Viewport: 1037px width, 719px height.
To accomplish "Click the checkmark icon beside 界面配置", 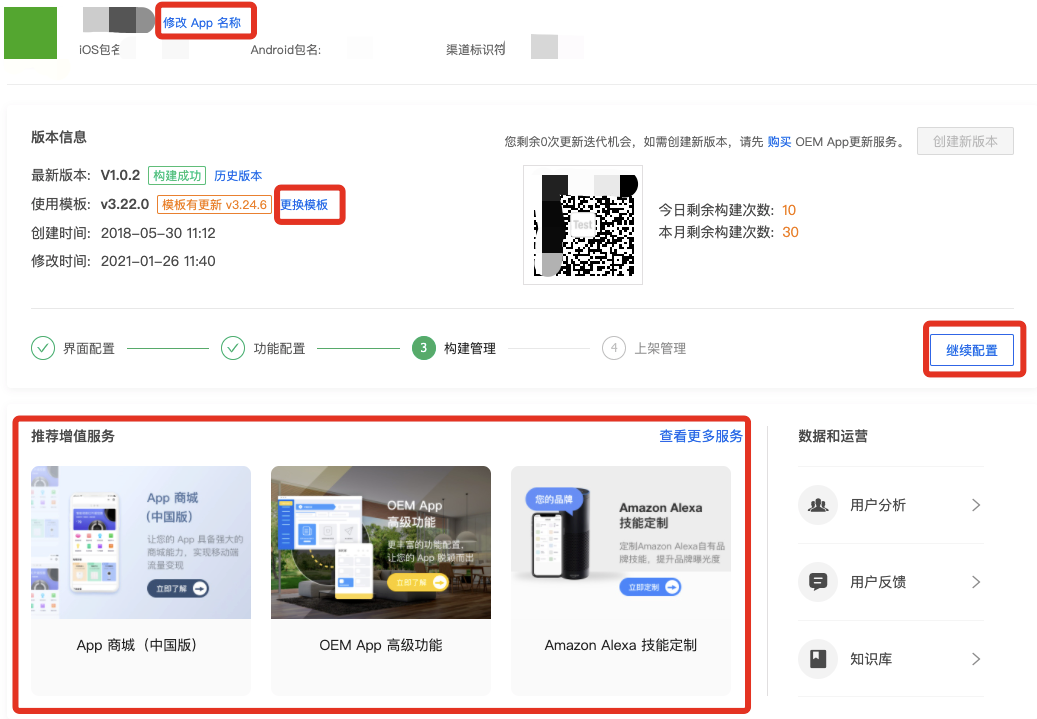I will click(x=43, y=348).
